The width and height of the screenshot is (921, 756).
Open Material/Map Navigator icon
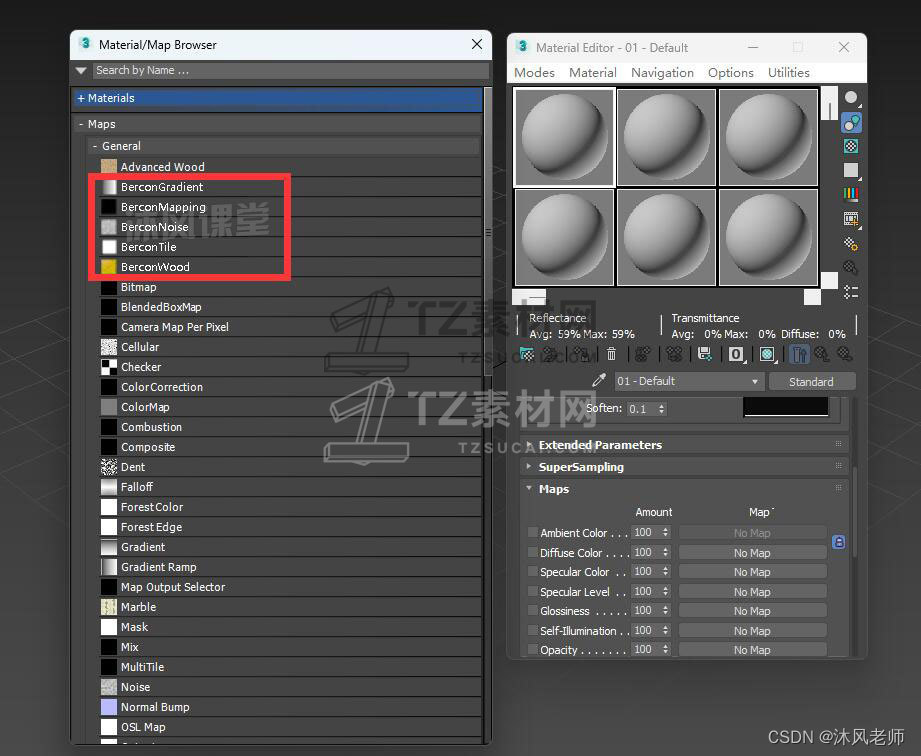tap(851, 291)
